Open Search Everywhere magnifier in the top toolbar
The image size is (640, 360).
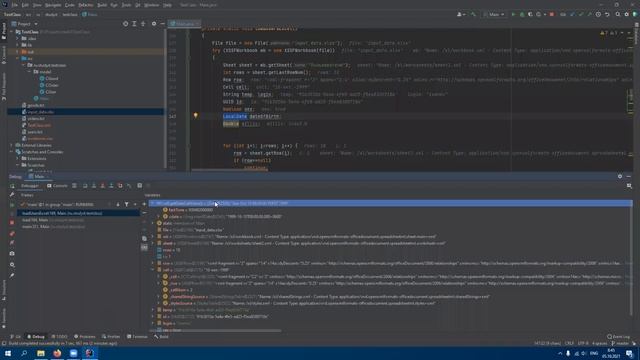coord(618,14)
